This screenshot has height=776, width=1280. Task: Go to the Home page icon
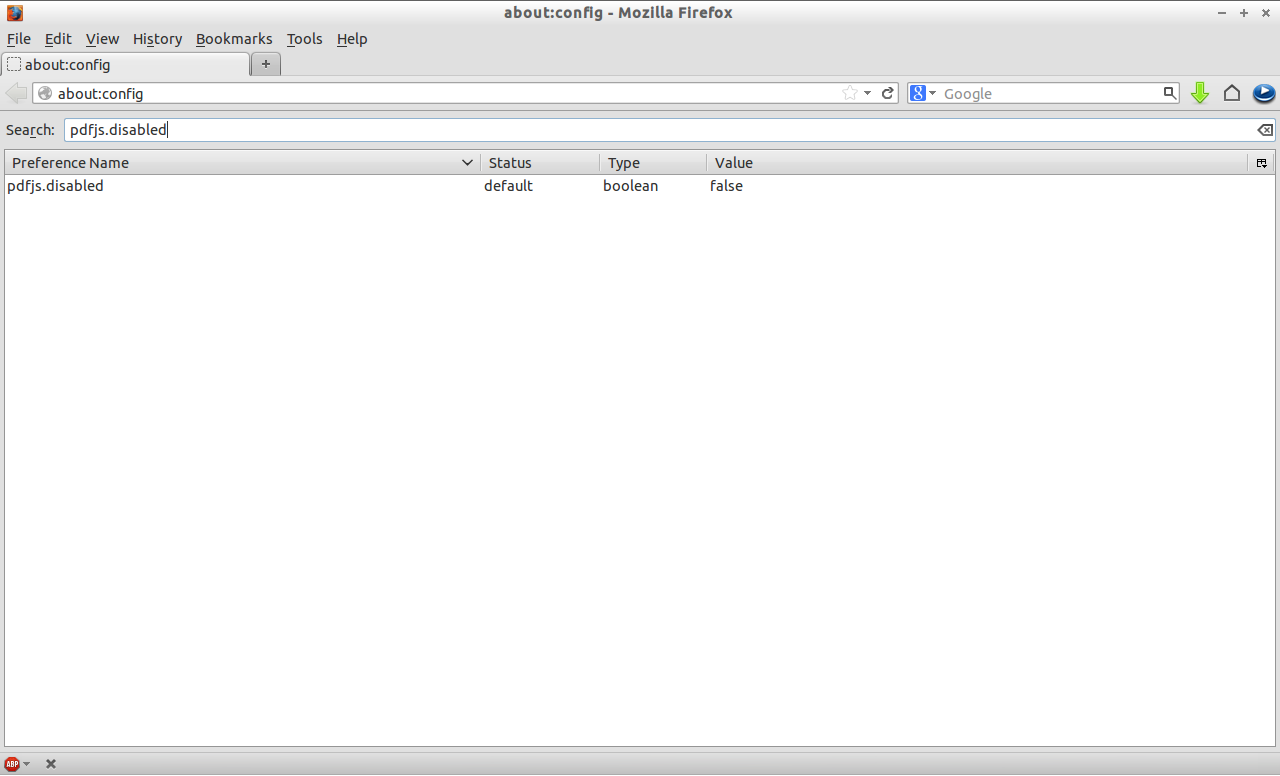point(1232,93)
